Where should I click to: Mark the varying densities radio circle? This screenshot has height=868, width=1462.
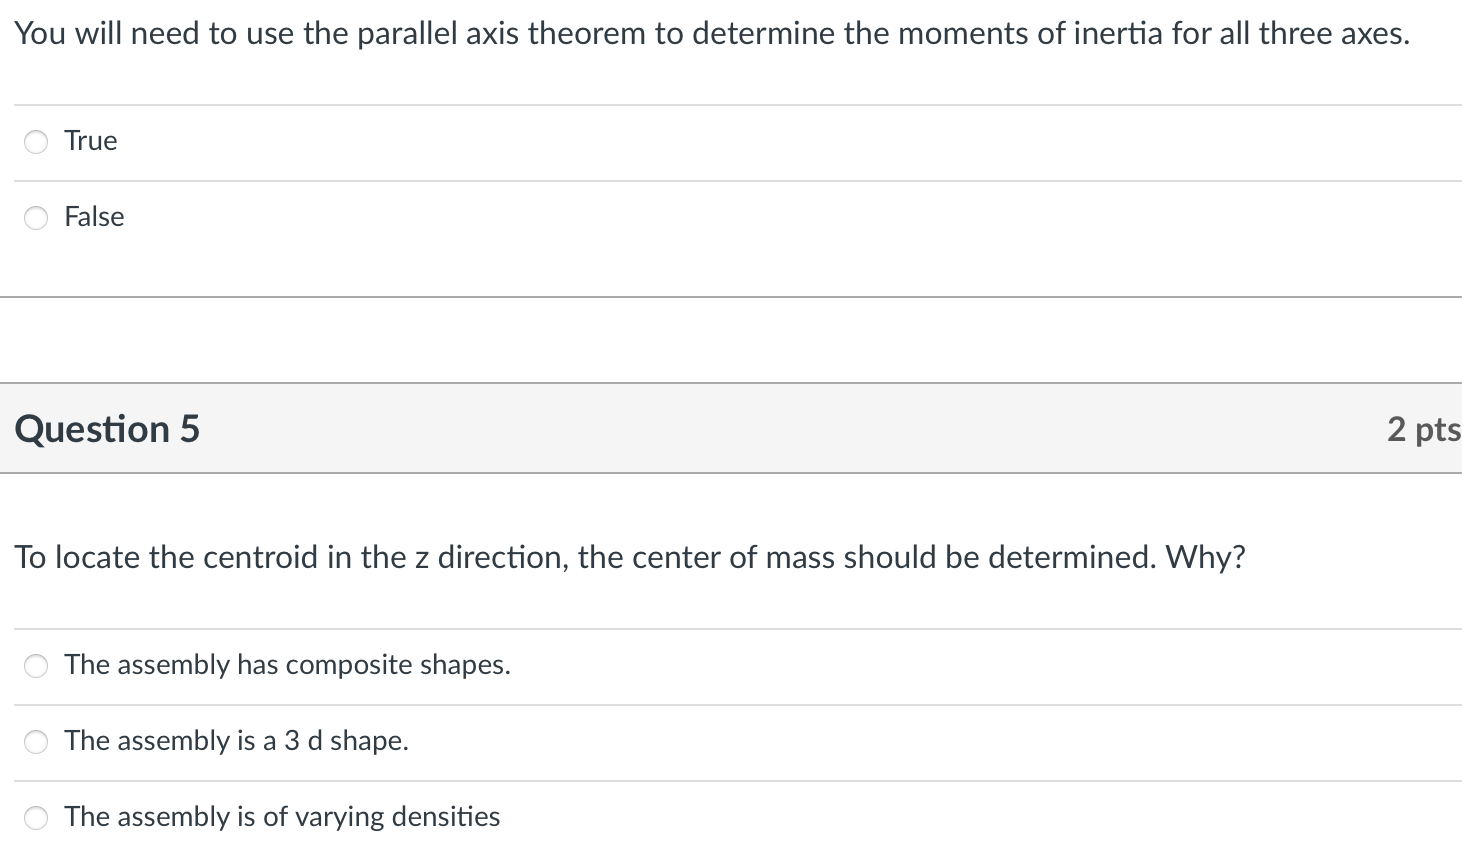pyautogui.click(x=36, y=818)
